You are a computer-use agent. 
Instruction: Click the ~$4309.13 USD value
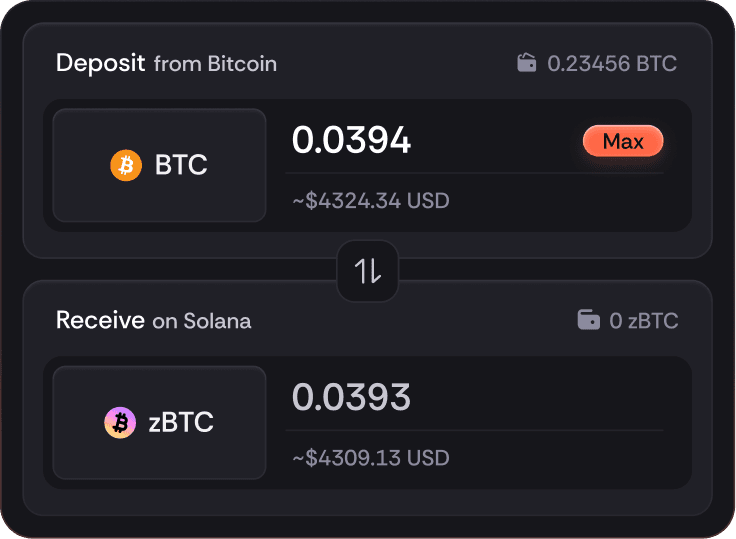point(370,458)
